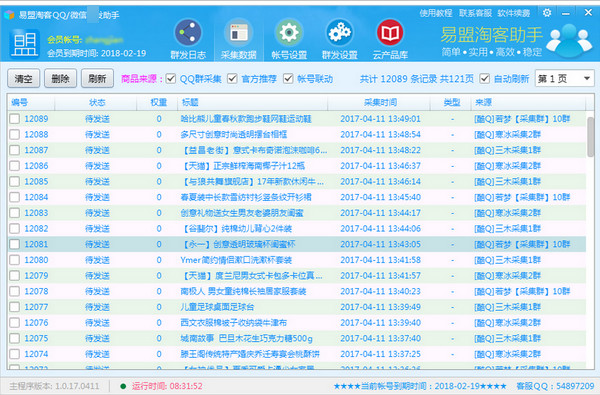Click source cell of row 12084
This screenshot has width=600, height=395.
coord(522,197)
